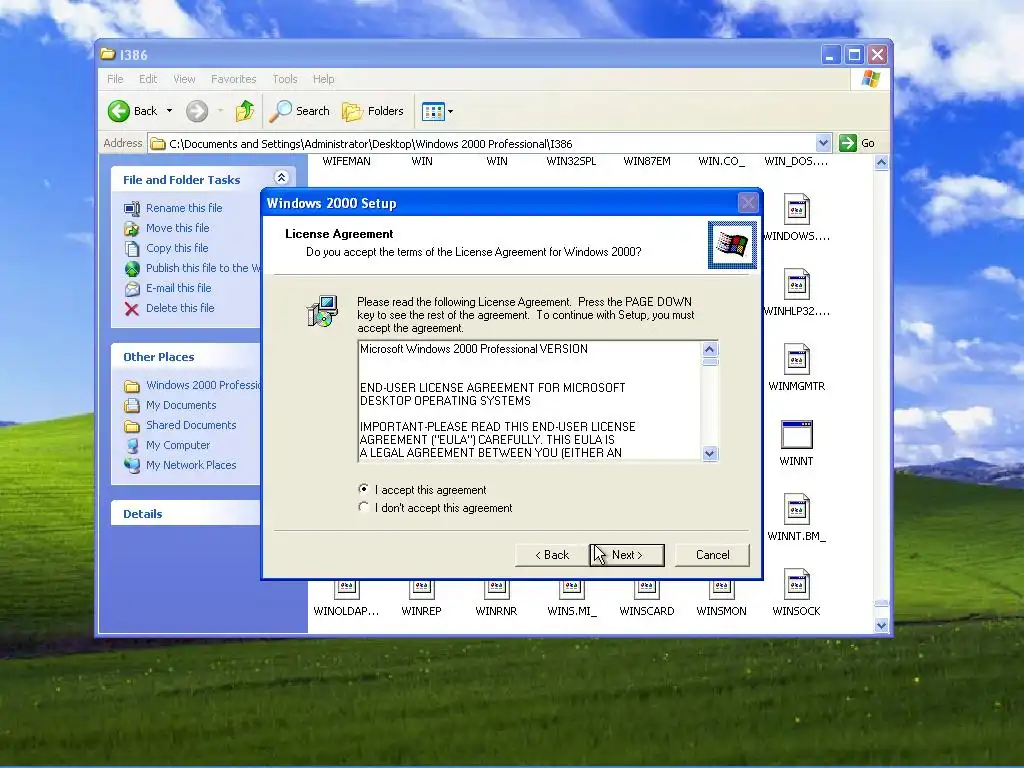Screen dimensions: 1024x768
Task: Open the View menu
Action: click(x=184, y=79)
